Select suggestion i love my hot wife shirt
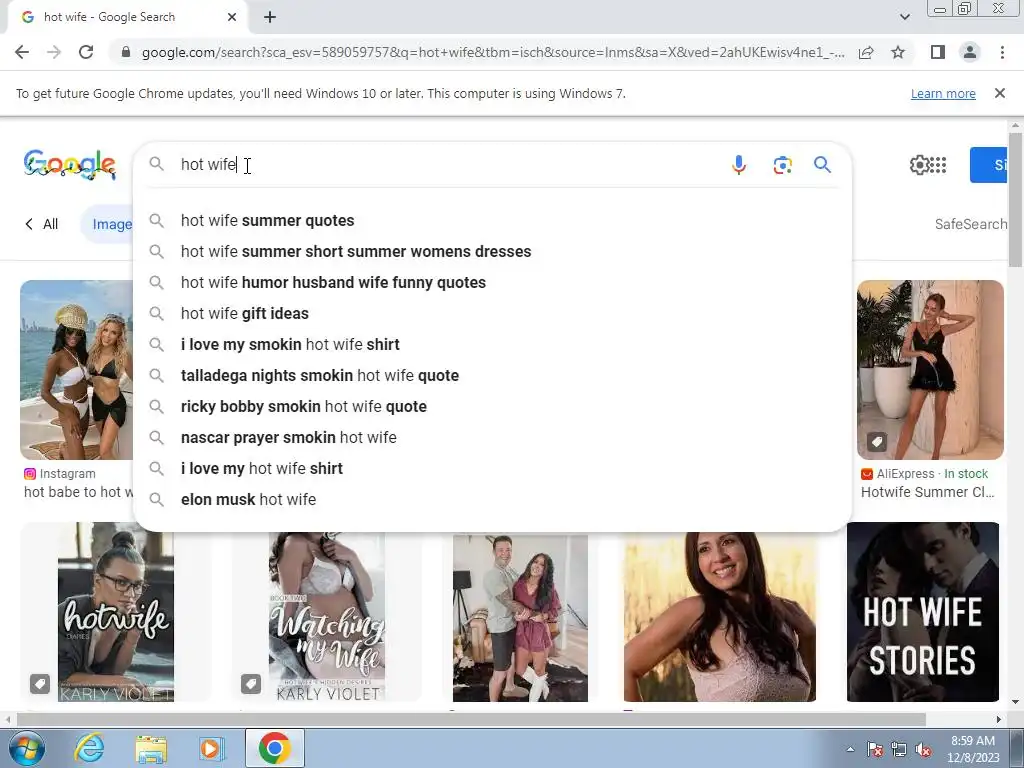Screen dimensions: 1024x768 [x=492, y=468]
